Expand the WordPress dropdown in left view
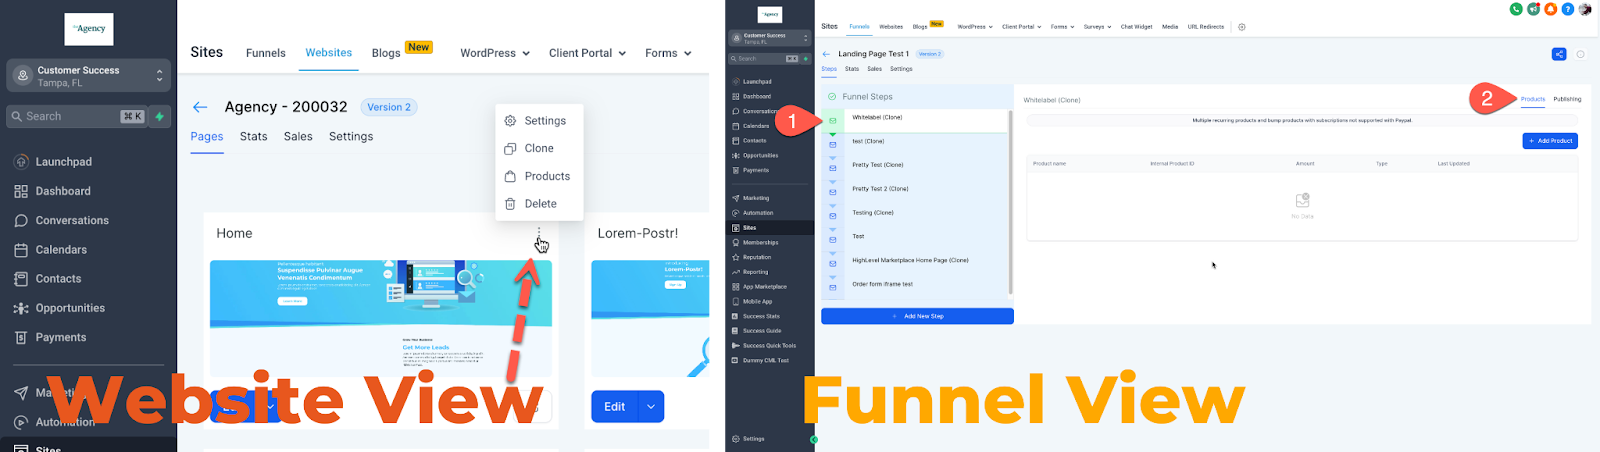Image resolution: width=1600 pixels, height=452 pixels. coord(495,53)
